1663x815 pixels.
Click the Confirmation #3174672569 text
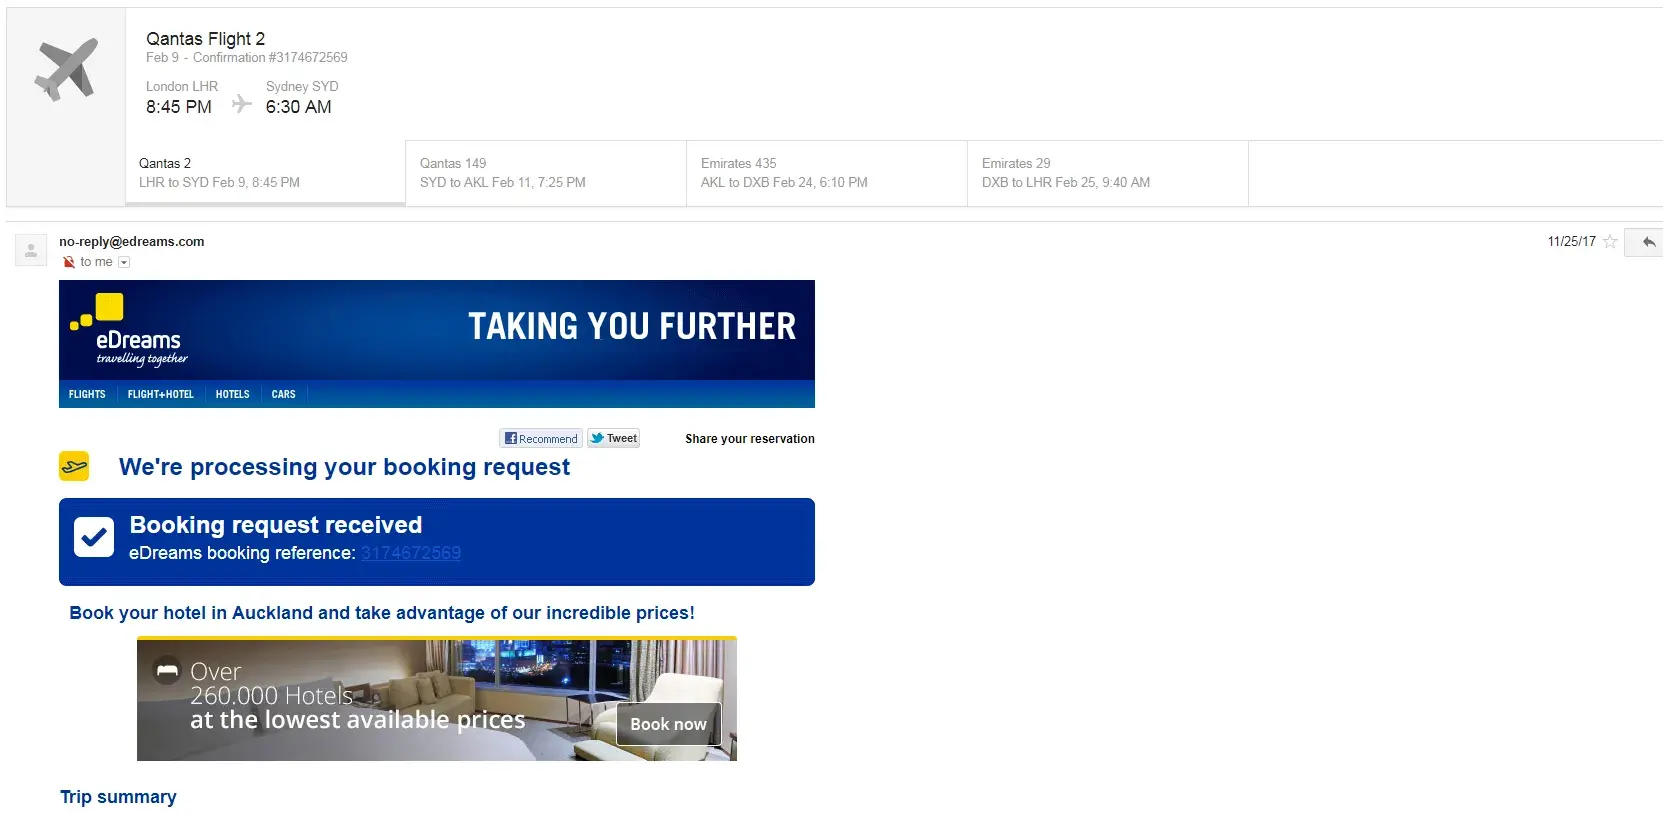tap(270, 58)
